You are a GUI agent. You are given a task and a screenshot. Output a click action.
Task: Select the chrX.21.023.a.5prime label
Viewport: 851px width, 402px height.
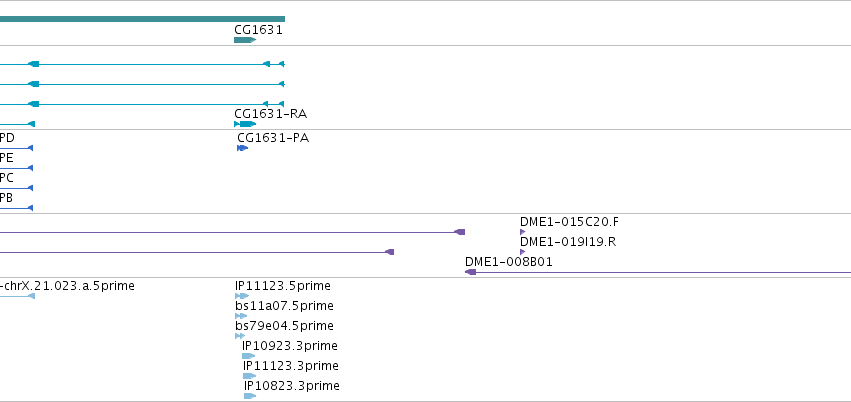pyautogui.click(x=67, y=286)
